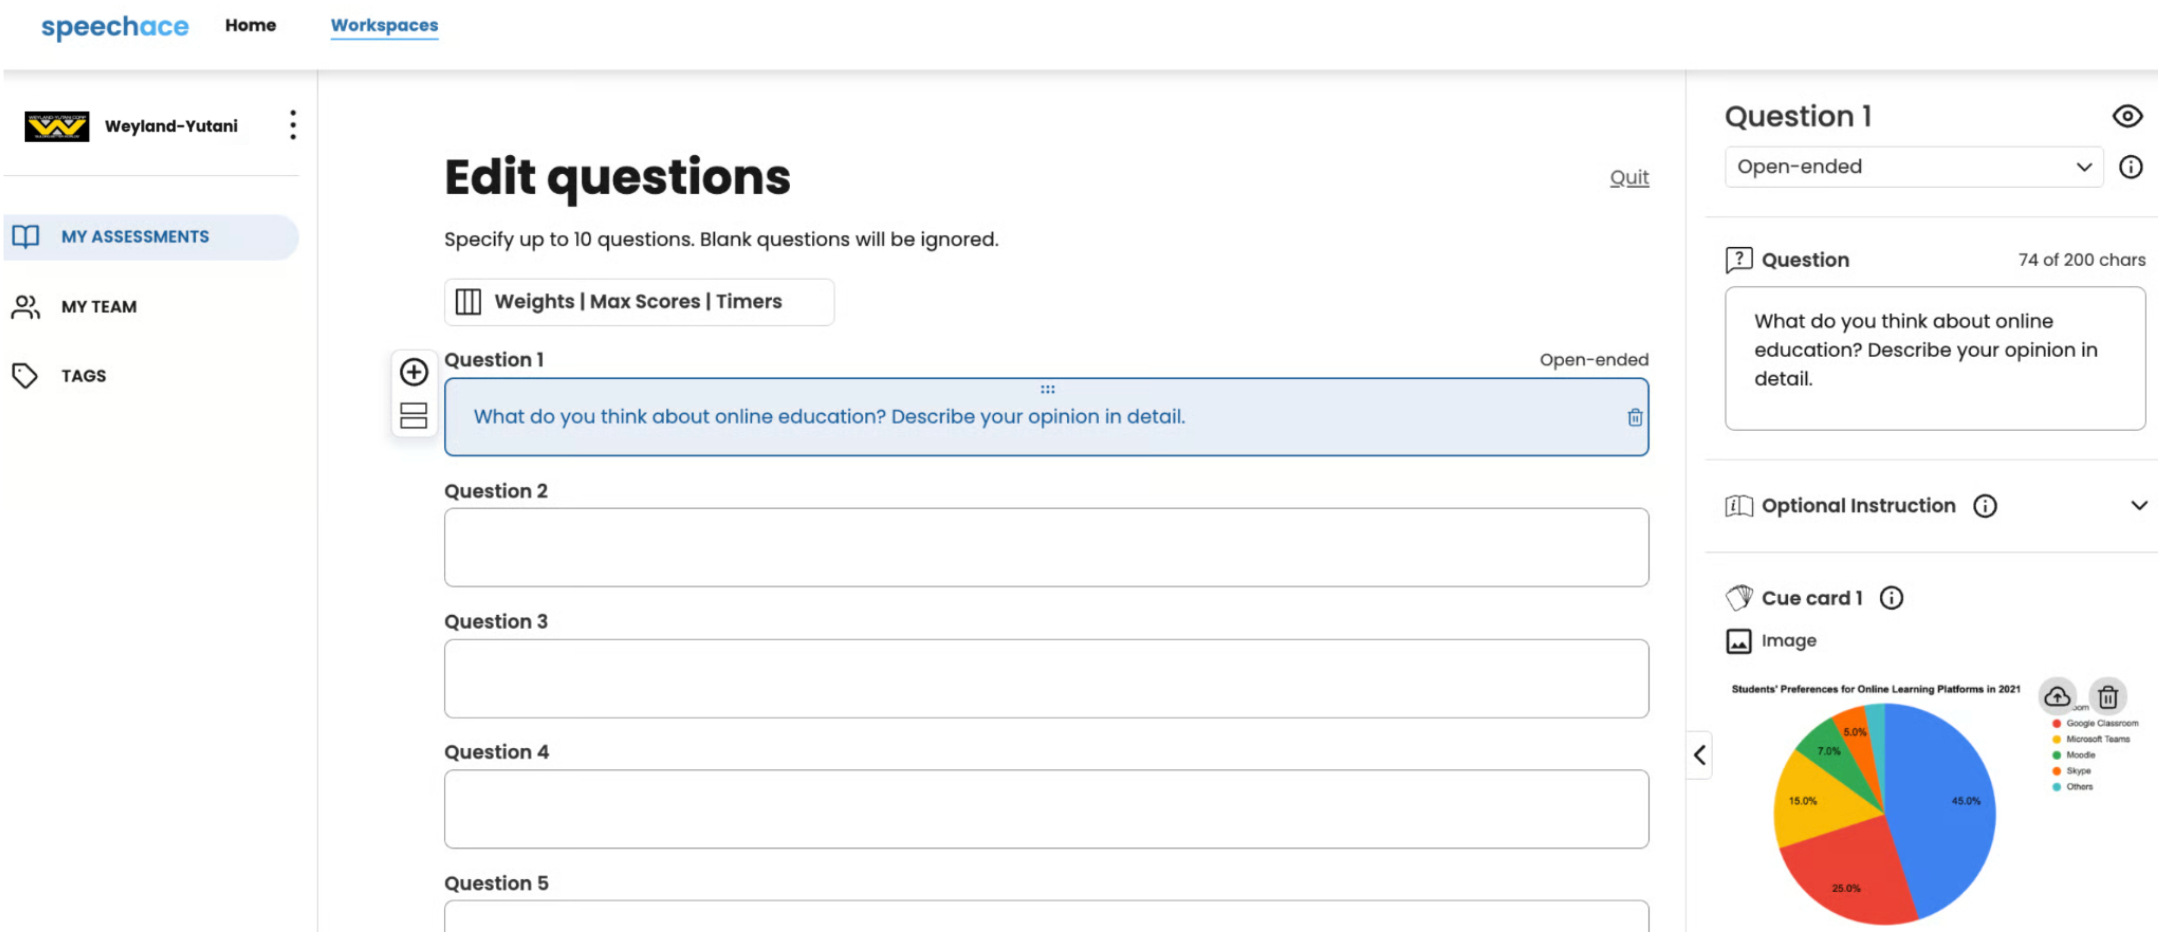The image size is (2158, 942).
Task: Open Weights | Max Scores | Timers
Action: 638,302
